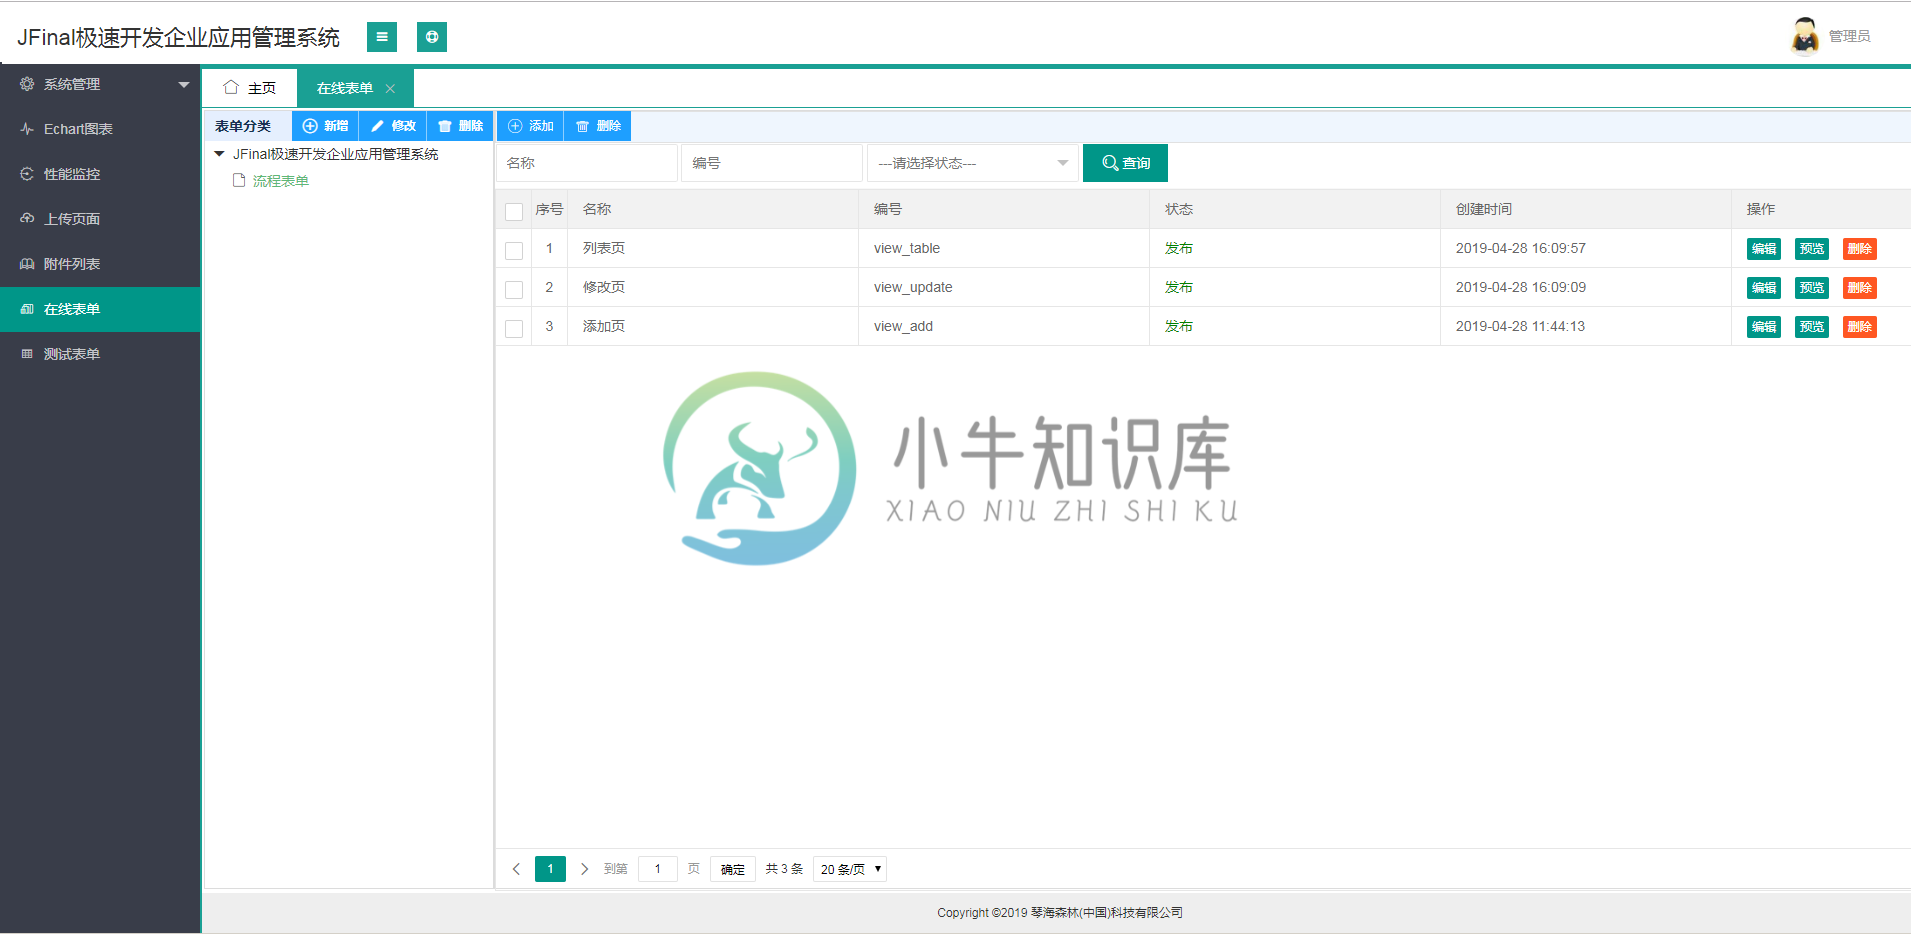Click 预览 for the 列表页 row
Viewport: 1911px width, 934px height.
(x=1812, y=249)
